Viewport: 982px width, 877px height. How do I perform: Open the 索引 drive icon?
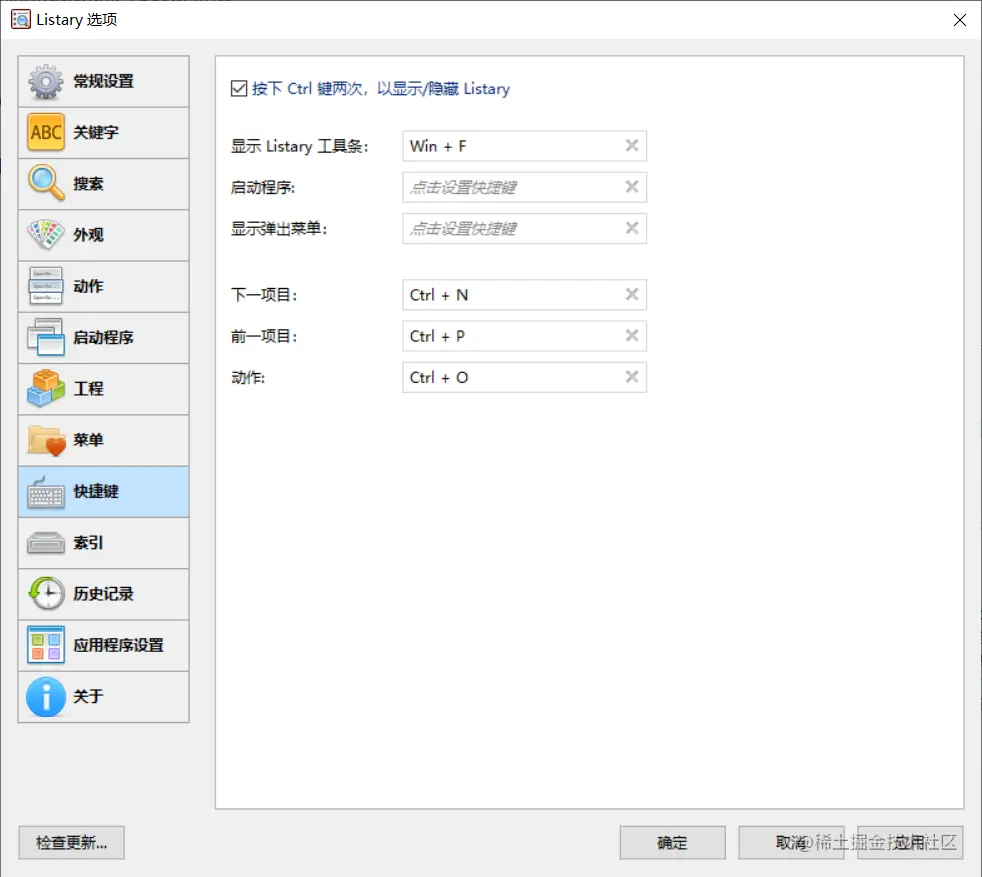pyautogui.click(x=45, y=543)
